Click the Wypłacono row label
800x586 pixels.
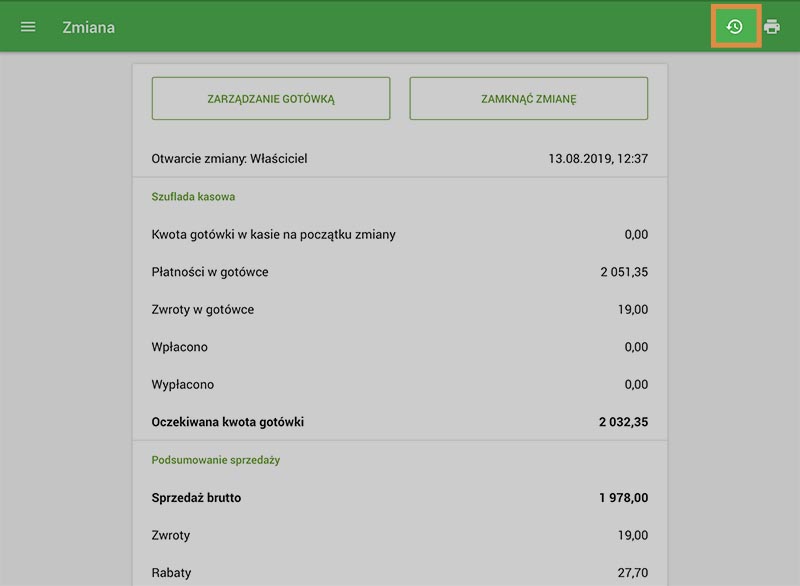click(182, 385)
